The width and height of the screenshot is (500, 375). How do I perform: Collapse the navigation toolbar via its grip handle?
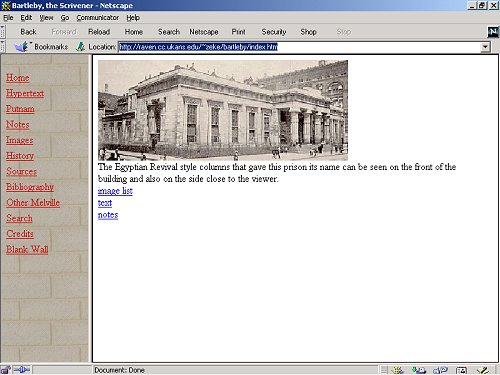(x=2, y=32)
